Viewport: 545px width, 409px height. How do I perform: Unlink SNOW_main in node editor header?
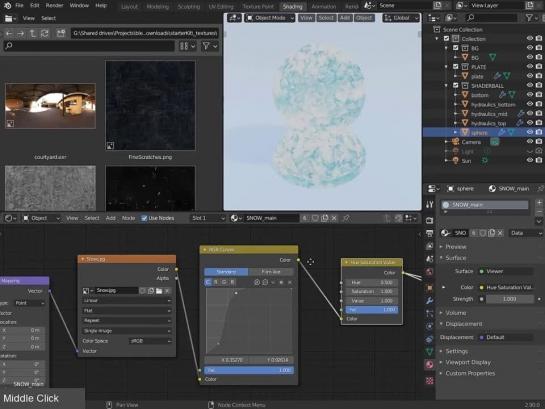click(x=334, y=218)
